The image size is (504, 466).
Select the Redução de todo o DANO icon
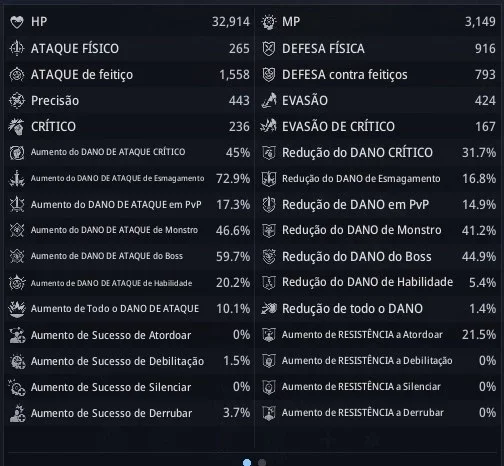[269, 309]
